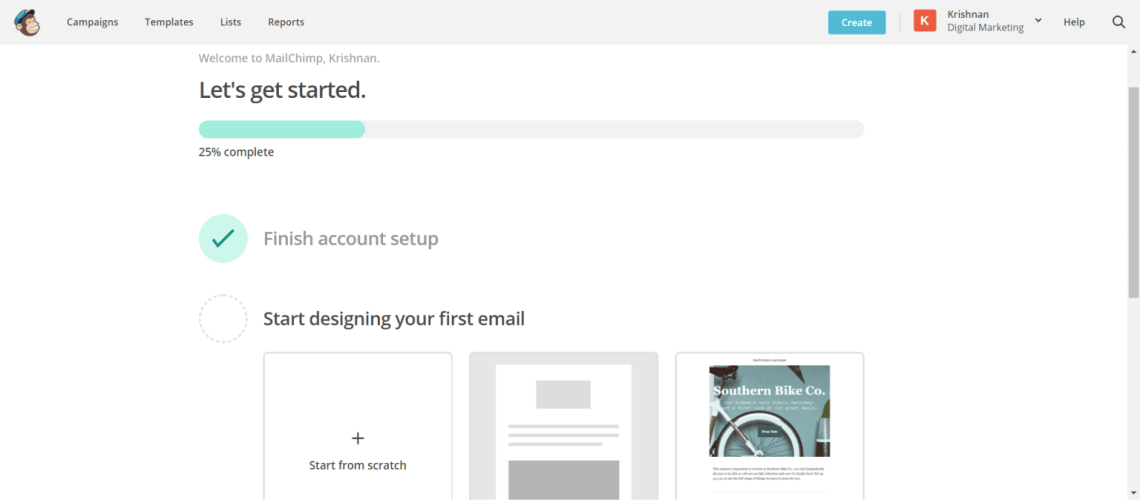
Task: Click Welcome to MailChimp, Krishnan text
Action: 289,58
